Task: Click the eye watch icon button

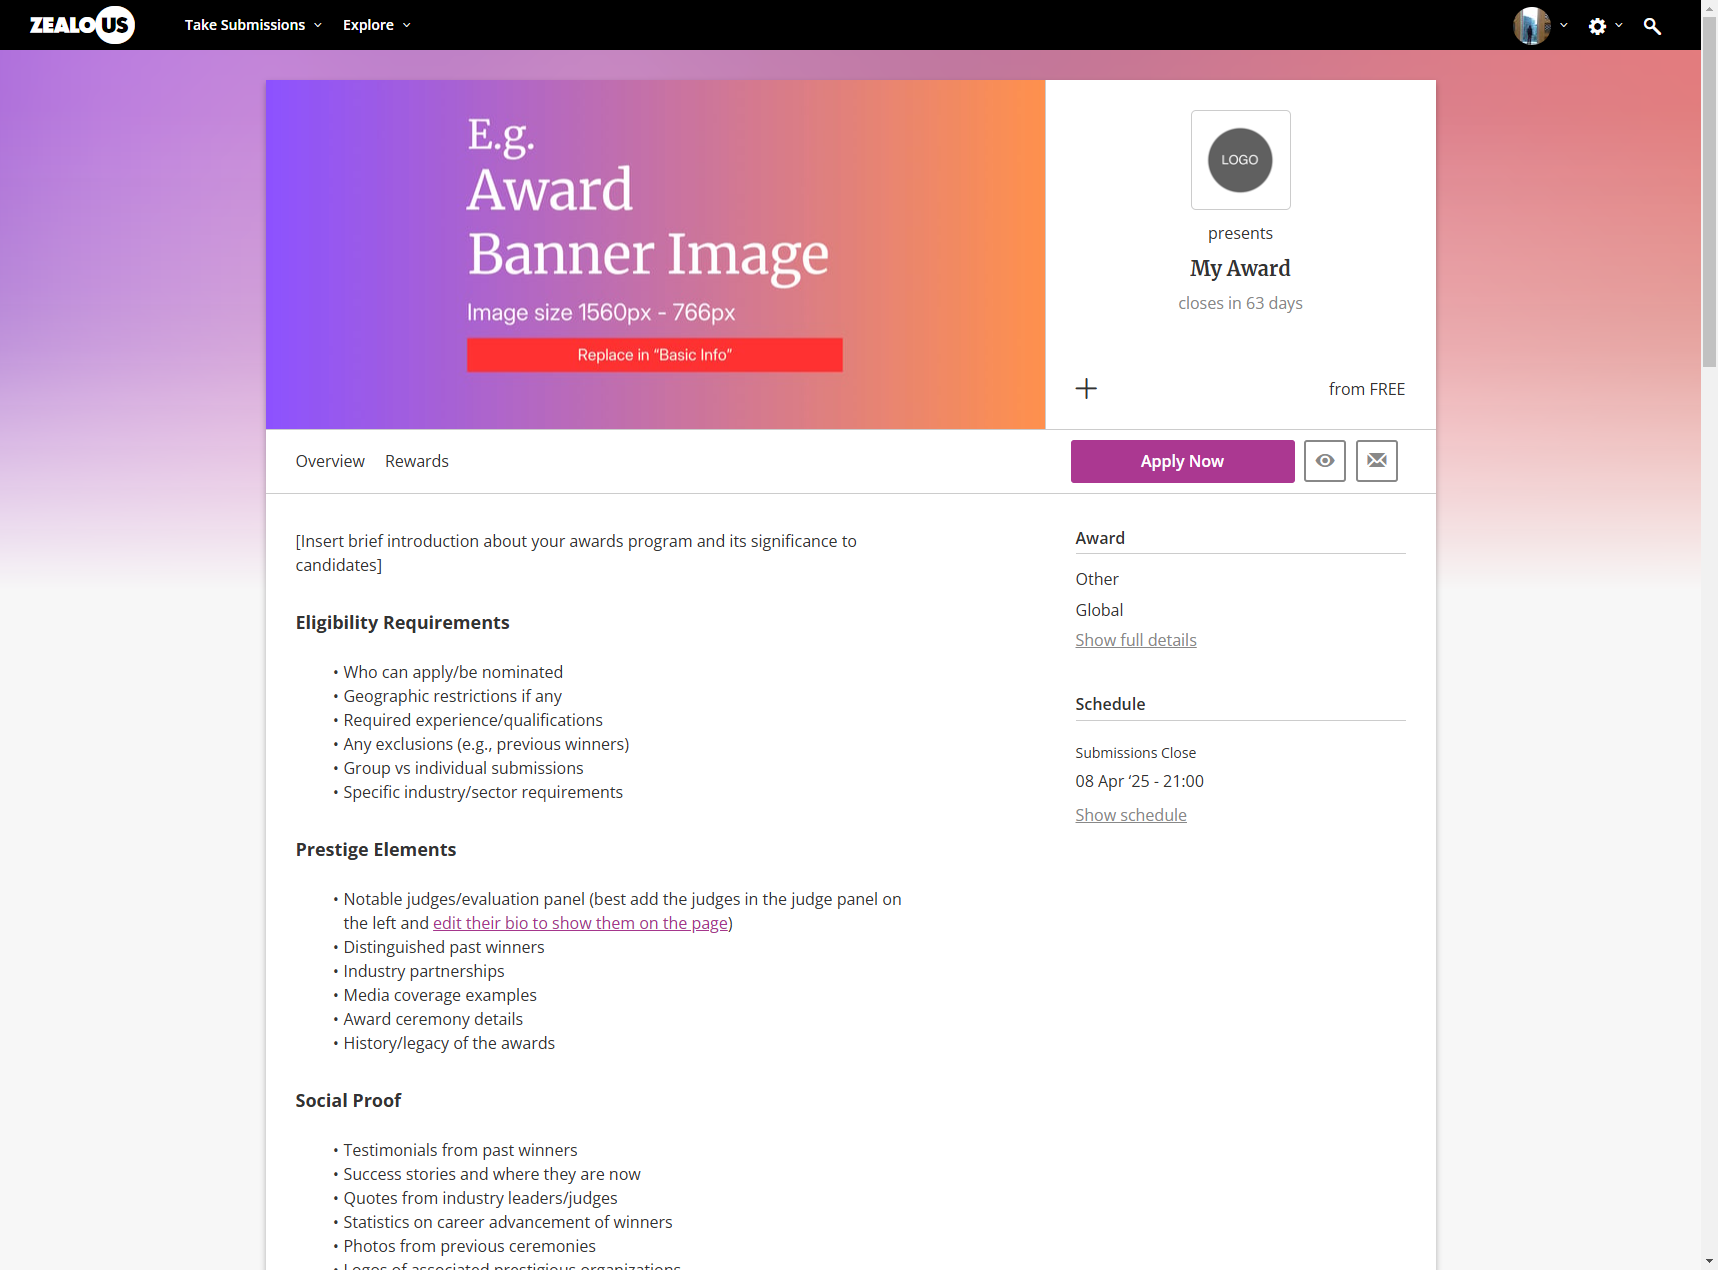Action: tap(1325, 461)
